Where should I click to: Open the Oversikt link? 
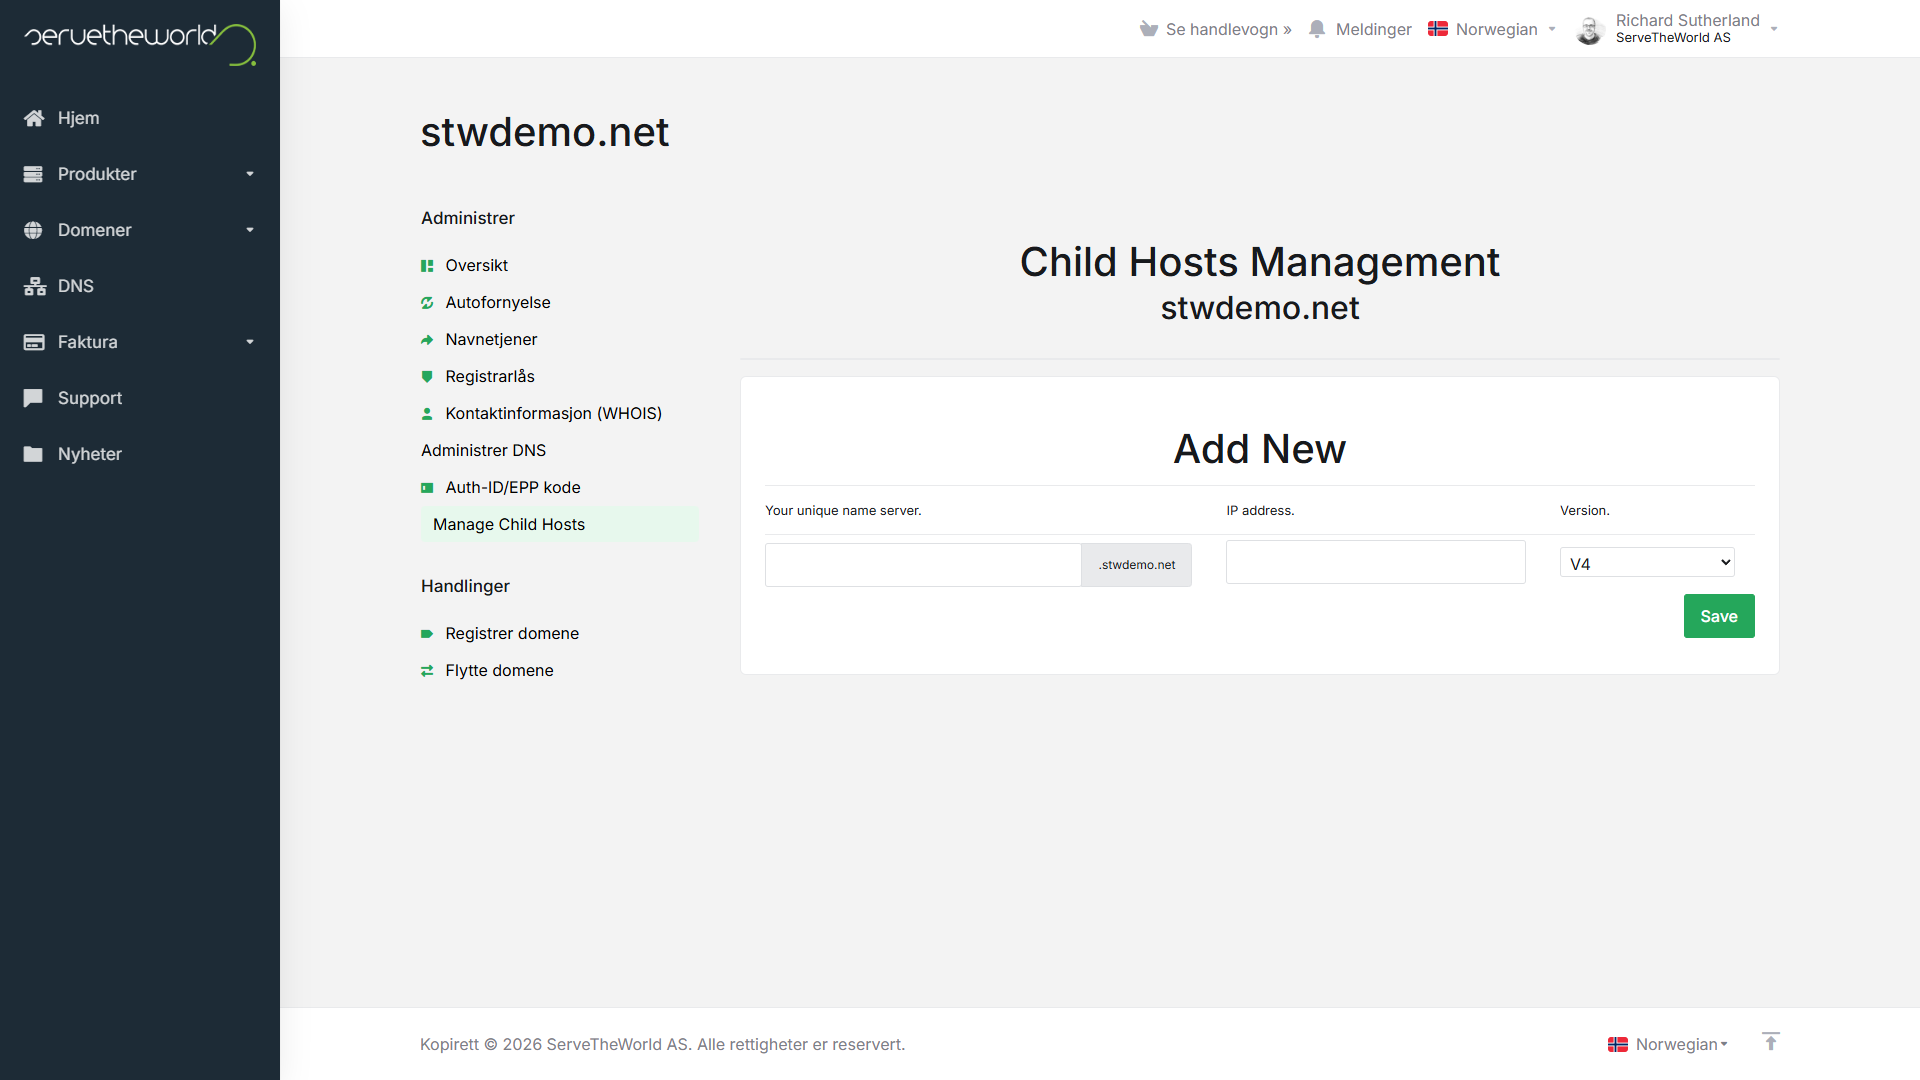point(476,265)
